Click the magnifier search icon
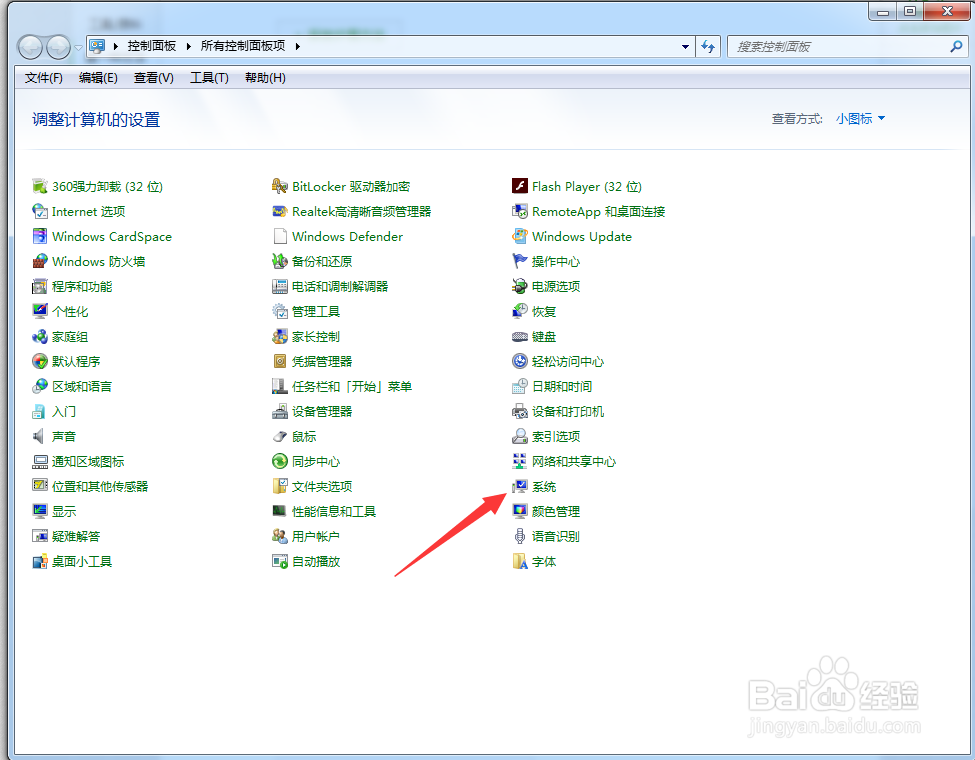 click(x=956, y=46)
